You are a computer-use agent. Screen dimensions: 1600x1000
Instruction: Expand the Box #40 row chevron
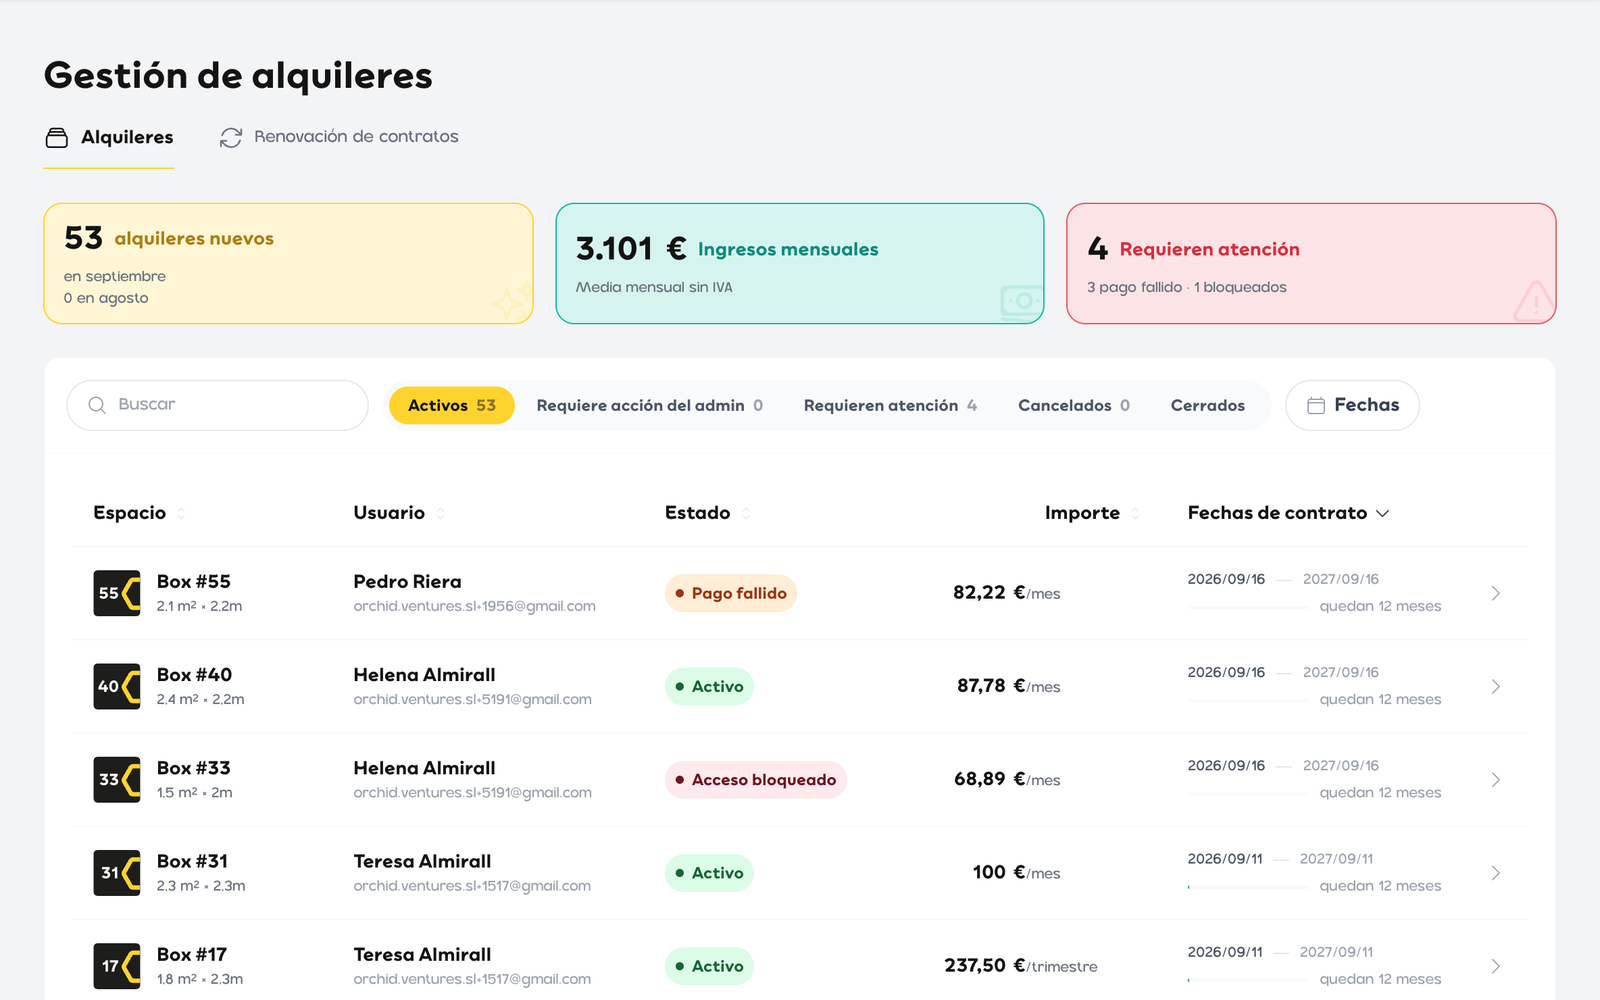point(1496,686)
